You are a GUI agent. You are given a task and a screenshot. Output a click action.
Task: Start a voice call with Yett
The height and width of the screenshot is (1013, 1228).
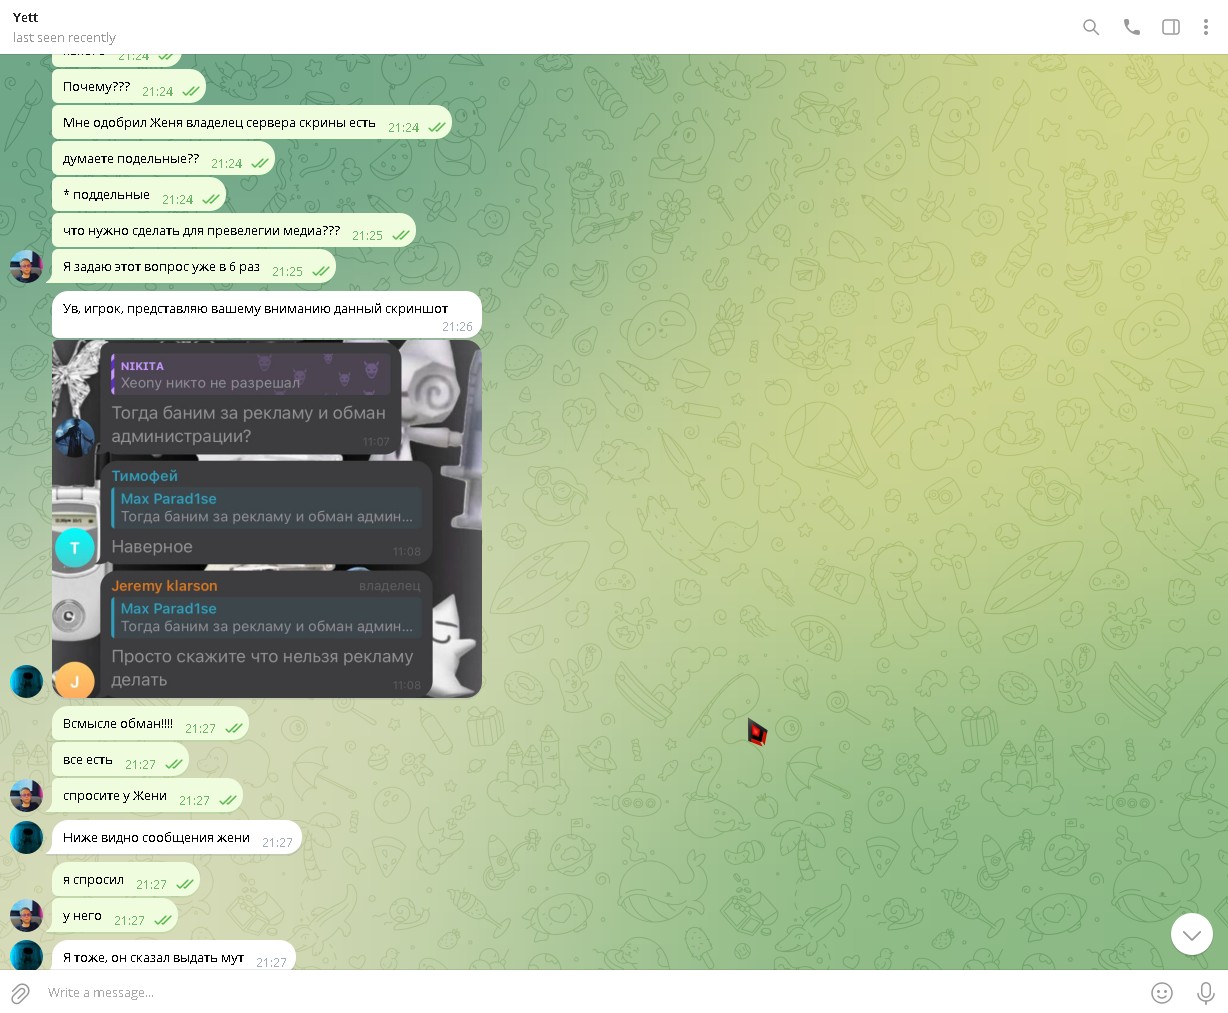tap(1131, 27)
